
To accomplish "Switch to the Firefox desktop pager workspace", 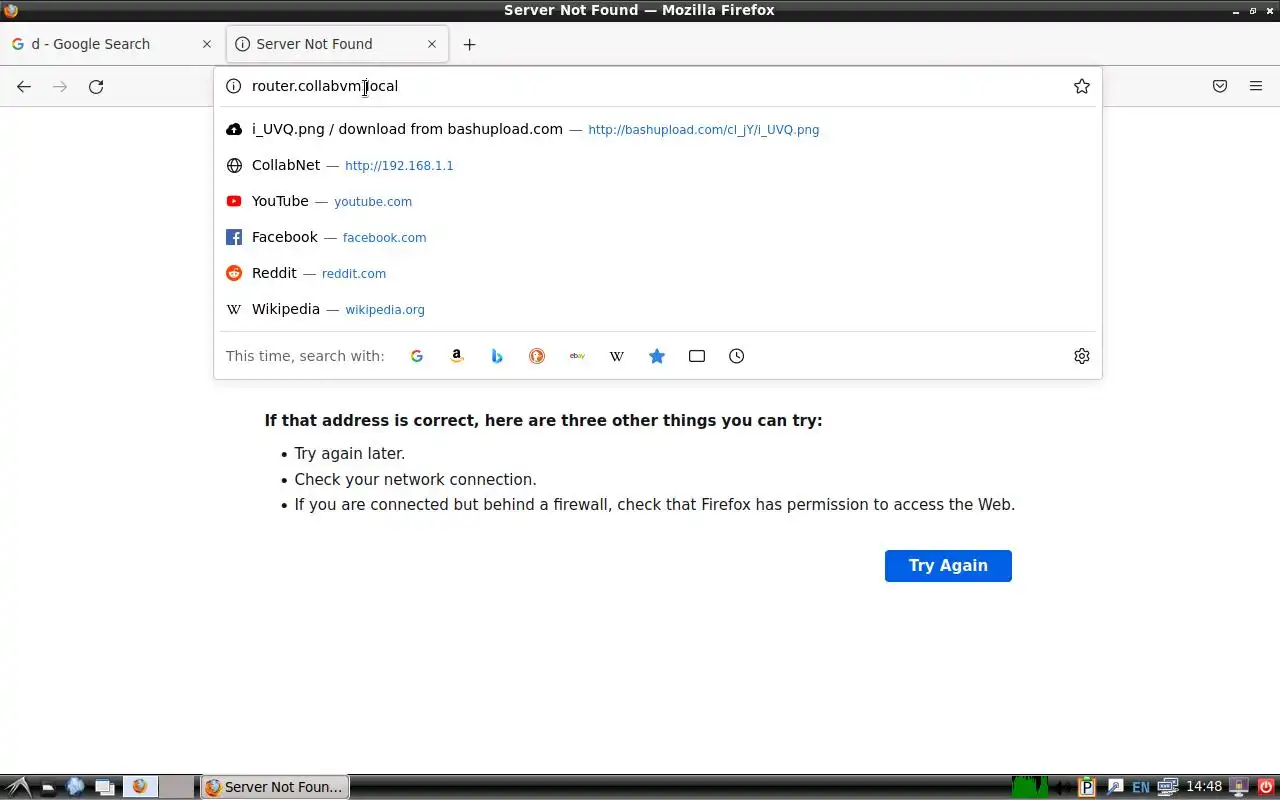I will coord(140,787).
